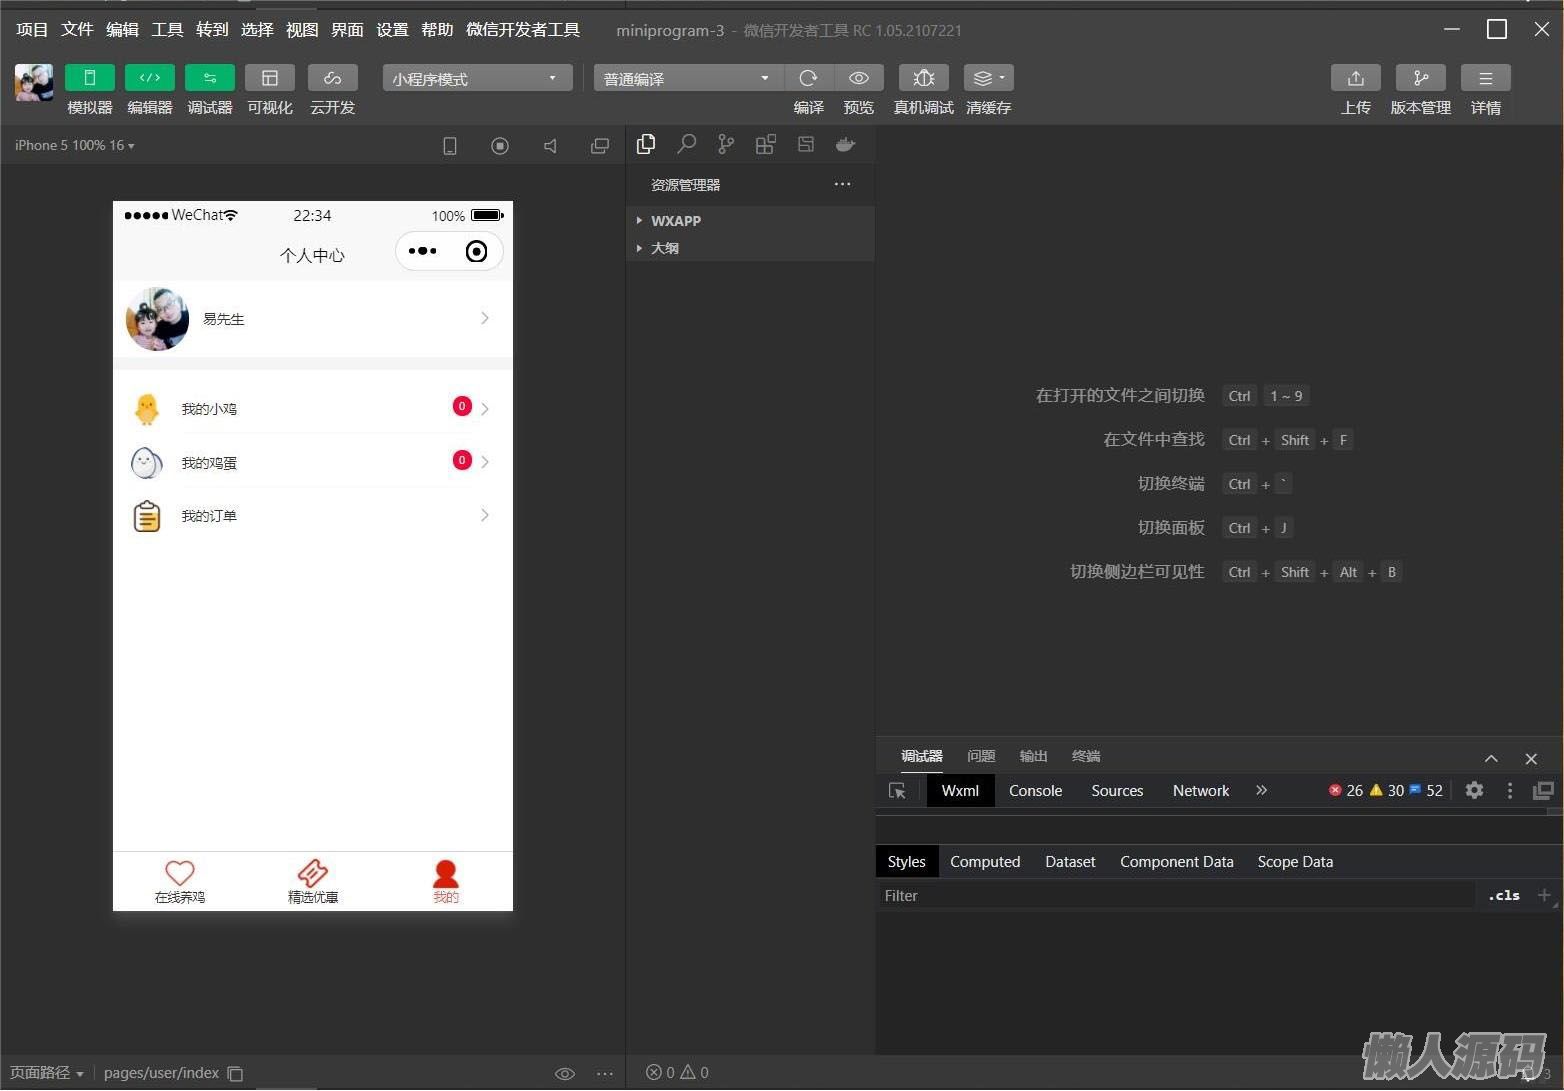
Task: Open the 小程序模式 mode dropdown
Action: pos(477,78)
